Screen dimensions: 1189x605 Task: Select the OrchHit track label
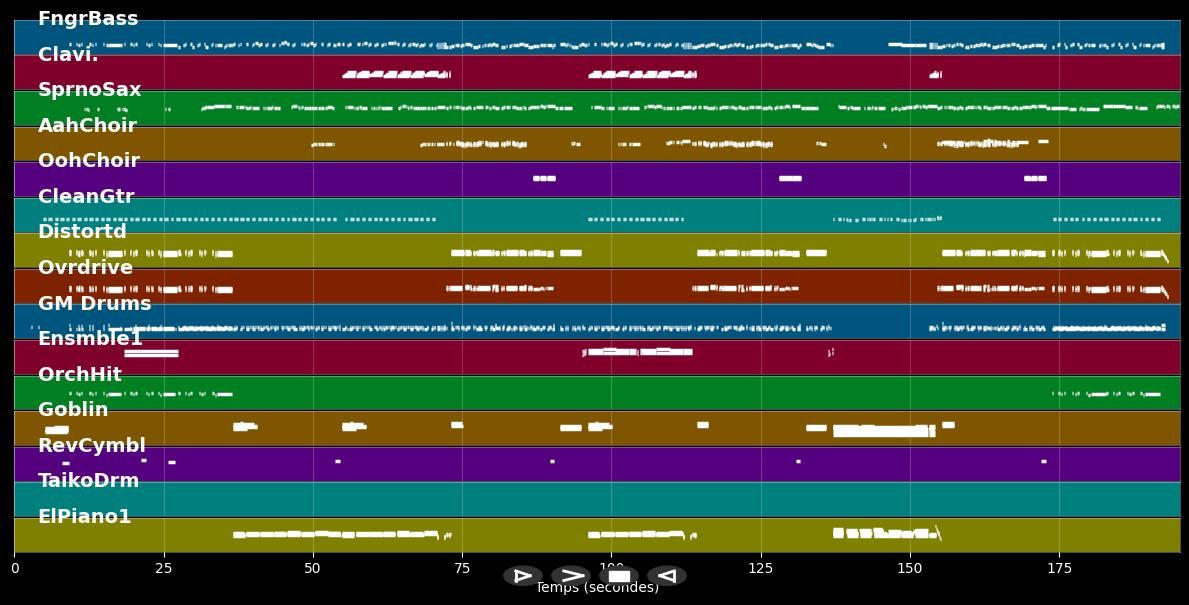80,375
